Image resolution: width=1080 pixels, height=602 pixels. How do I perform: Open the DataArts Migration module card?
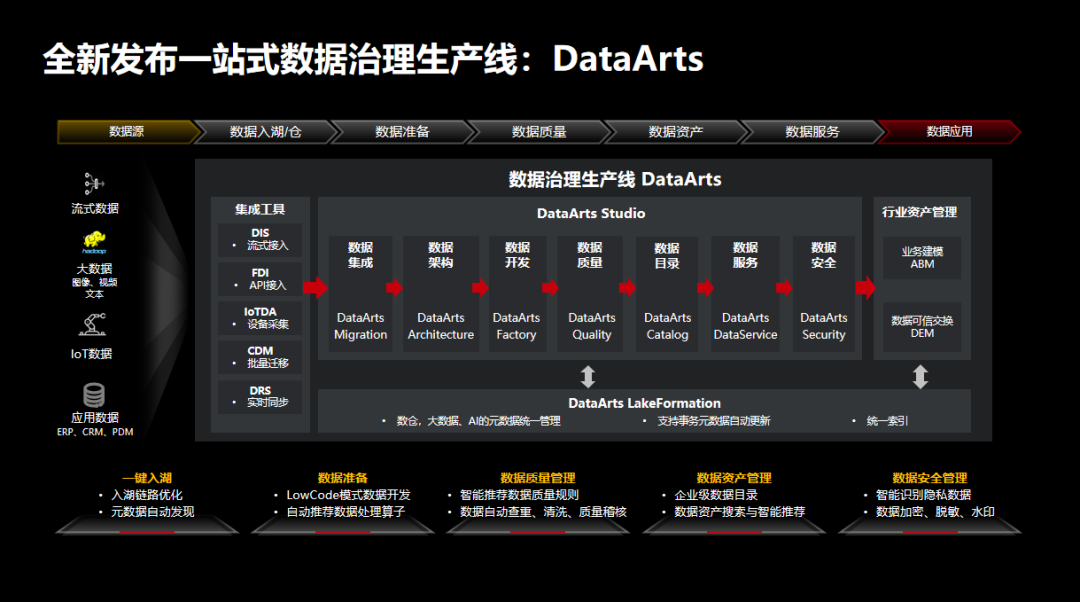[x=360, y=294]
